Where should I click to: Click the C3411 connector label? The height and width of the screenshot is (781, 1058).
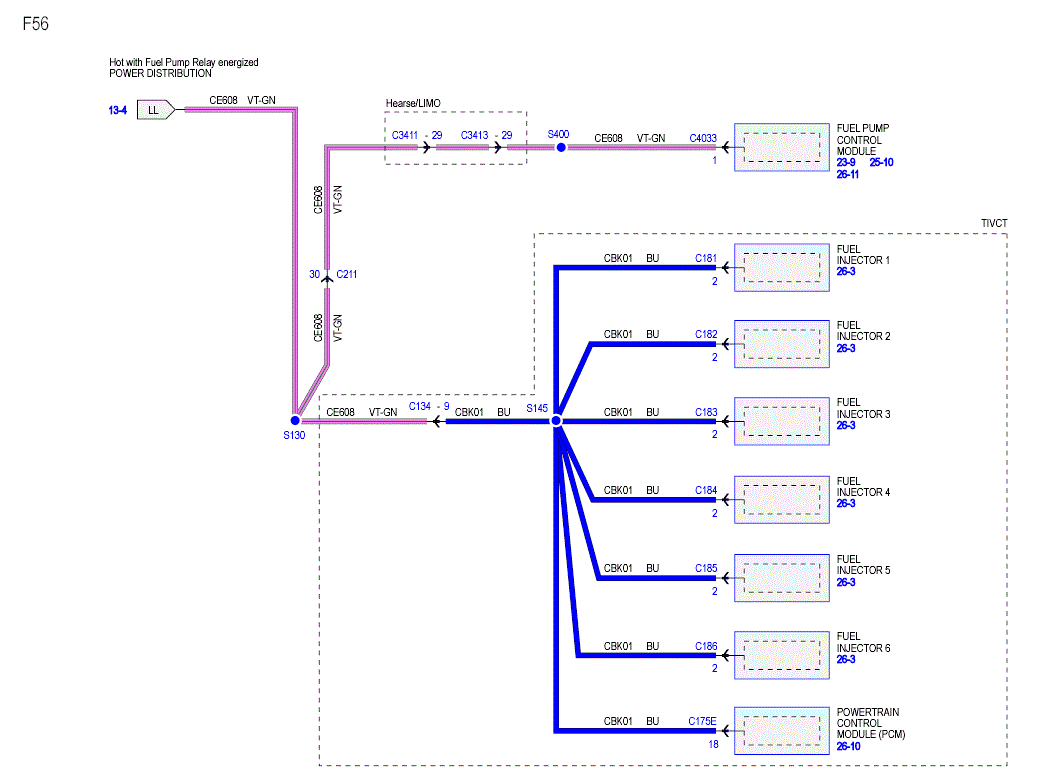click(405, 135)
